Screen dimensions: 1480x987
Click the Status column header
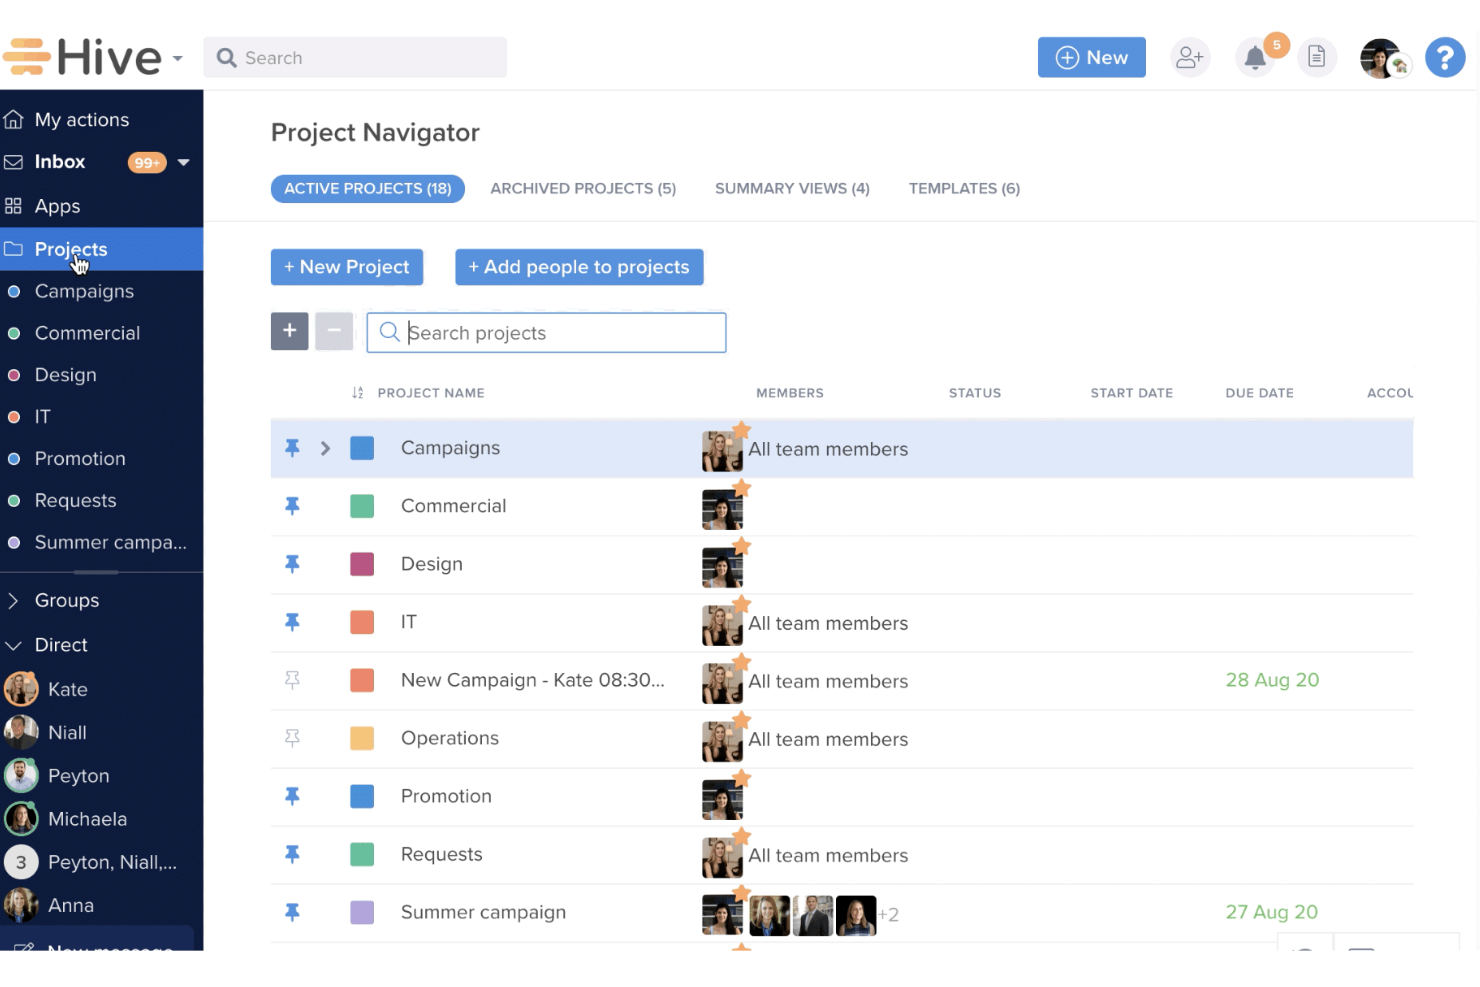tap(975, 393)
